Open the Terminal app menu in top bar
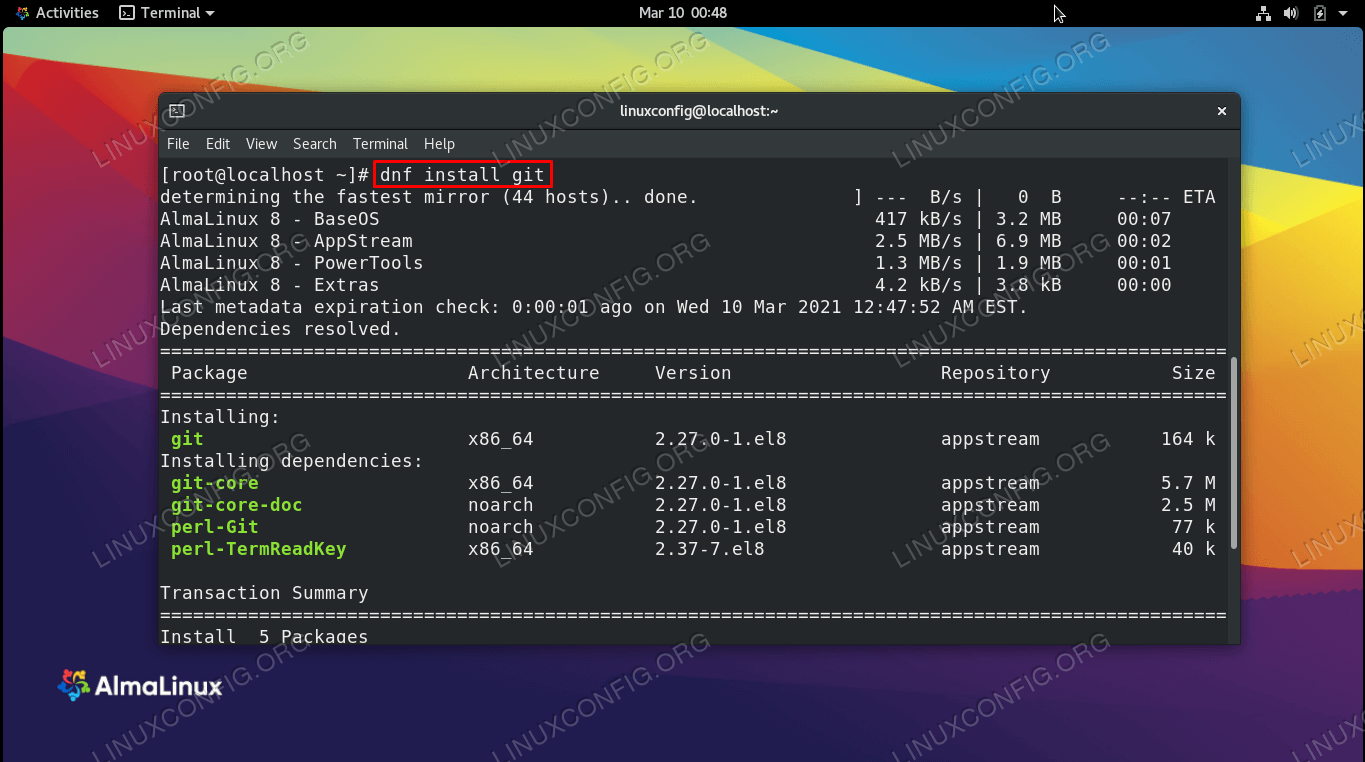Screen dimensions: 1365x762 tap(167, 13)
